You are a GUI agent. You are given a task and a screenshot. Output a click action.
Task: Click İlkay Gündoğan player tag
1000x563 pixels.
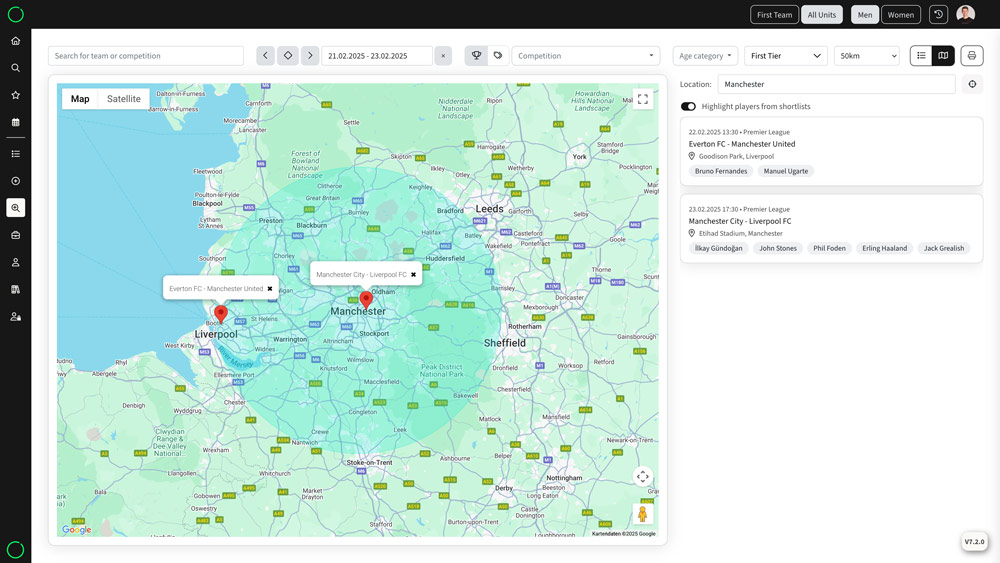(718, 248)
